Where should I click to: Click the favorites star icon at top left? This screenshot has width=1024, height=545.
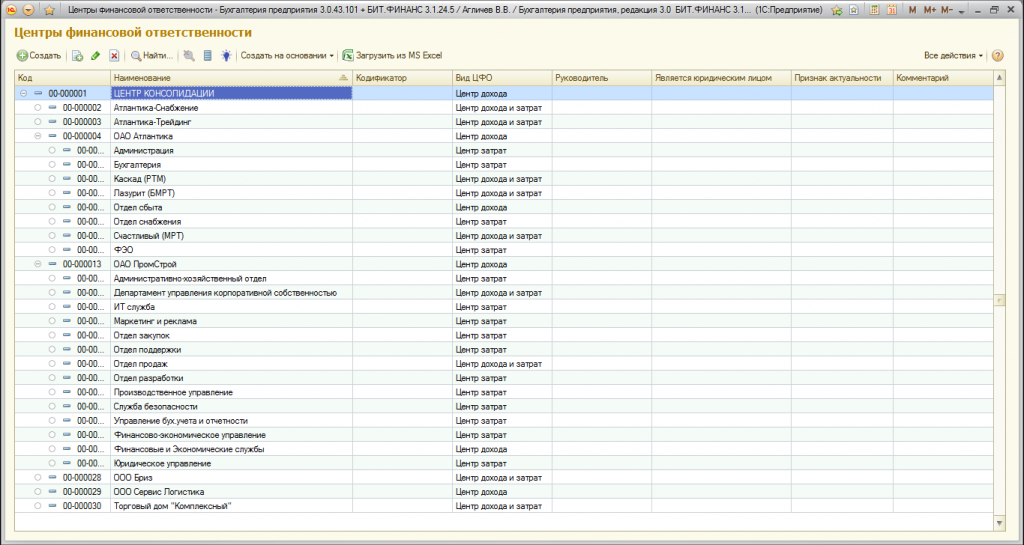(49, 10)
